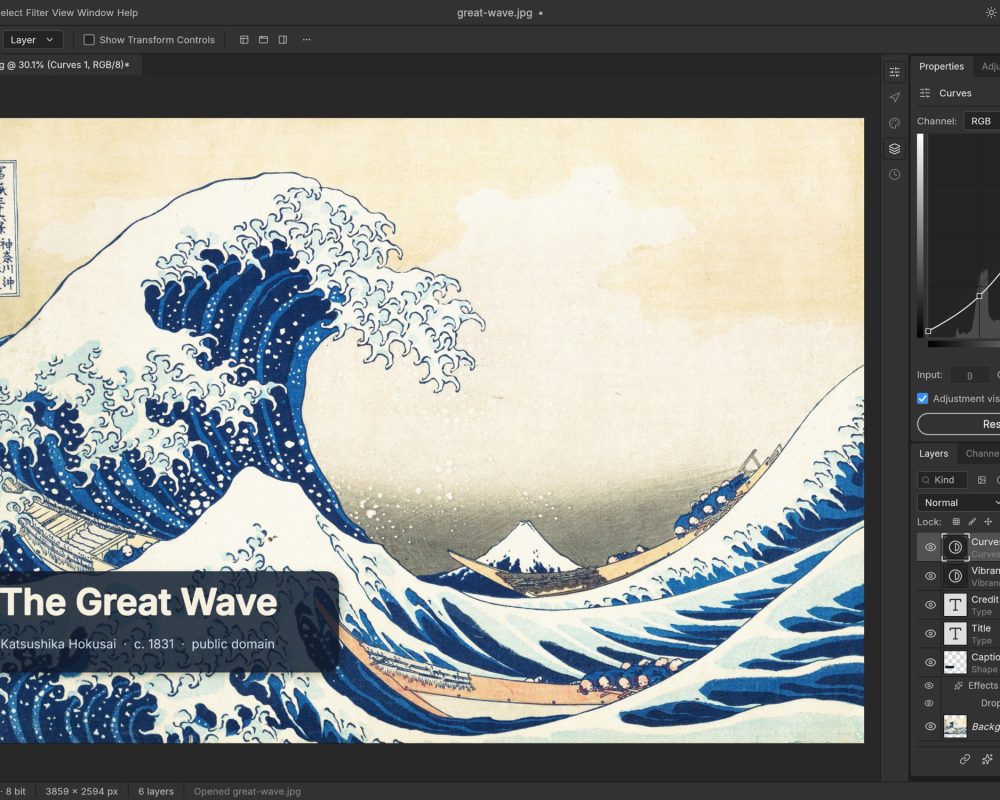1000x800 pixels.
Task: Open the Kind layer filter box
Action: coord(942,480)
